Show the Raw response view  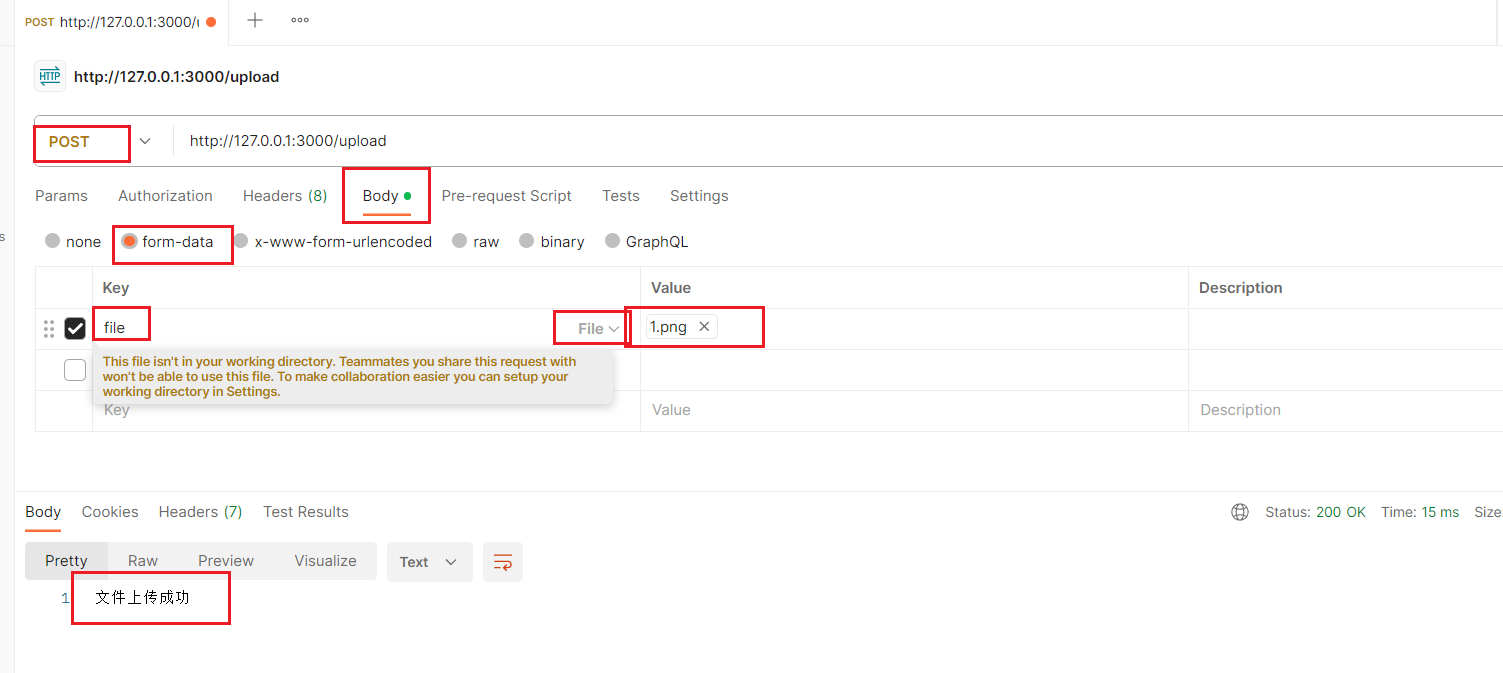143,561
